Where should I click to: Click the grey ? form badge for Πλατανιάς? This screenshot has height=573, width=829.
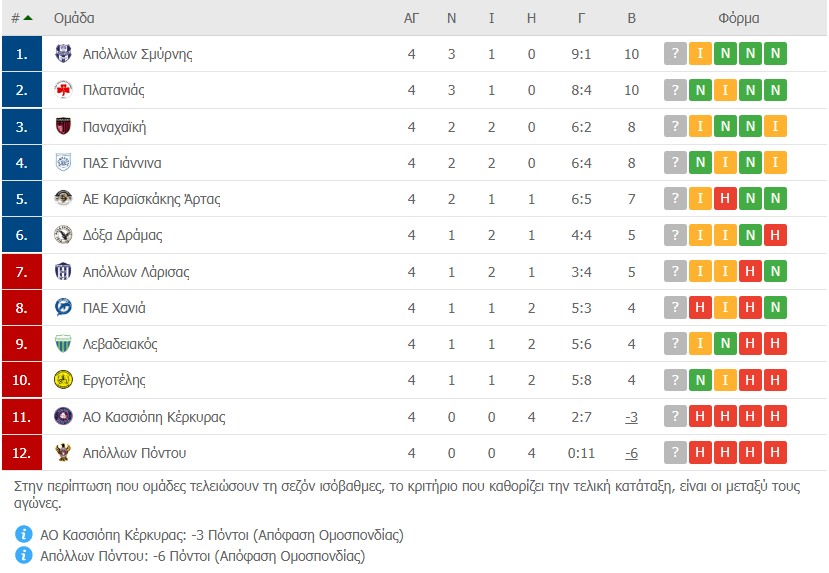[x=676, y=90]
